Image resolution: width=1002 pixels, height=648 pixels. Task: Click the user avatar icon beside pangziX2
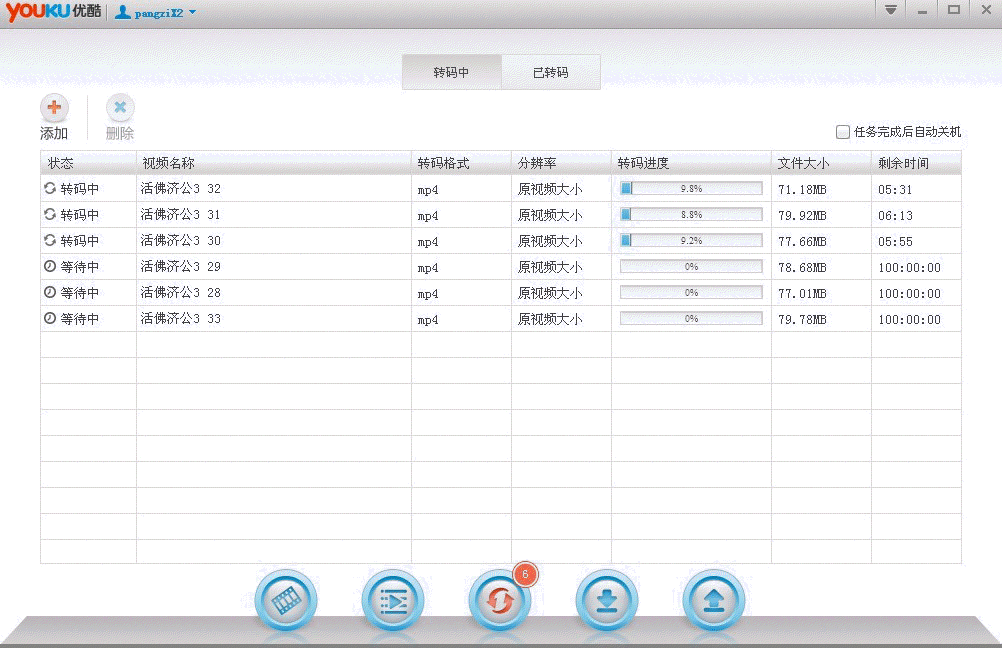(123, 12)
